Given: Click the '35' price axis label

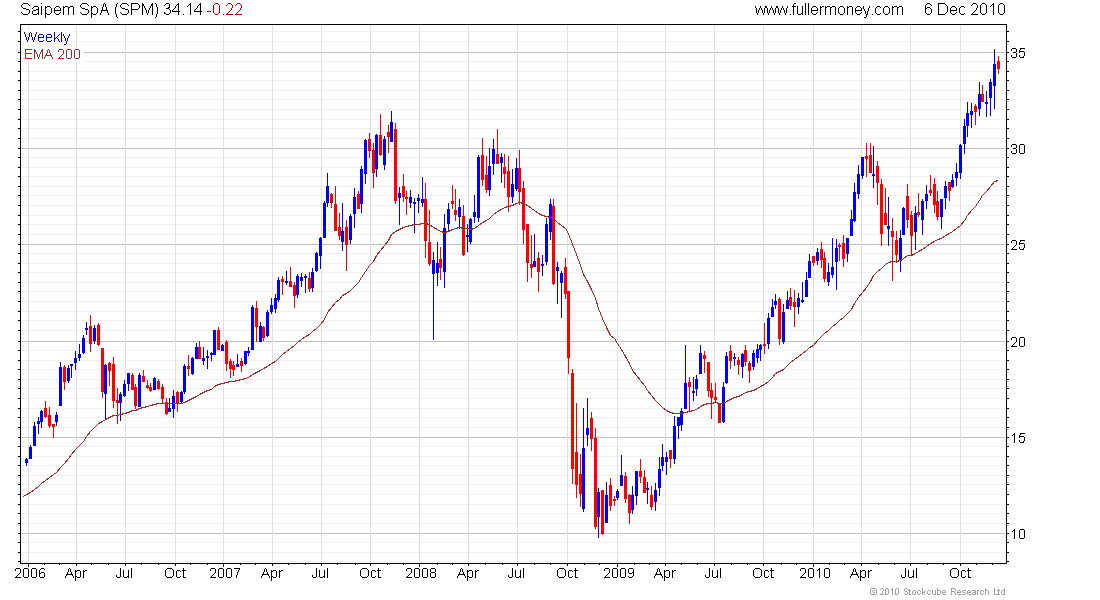Looking at the screenshot, I should (1018, 53).
